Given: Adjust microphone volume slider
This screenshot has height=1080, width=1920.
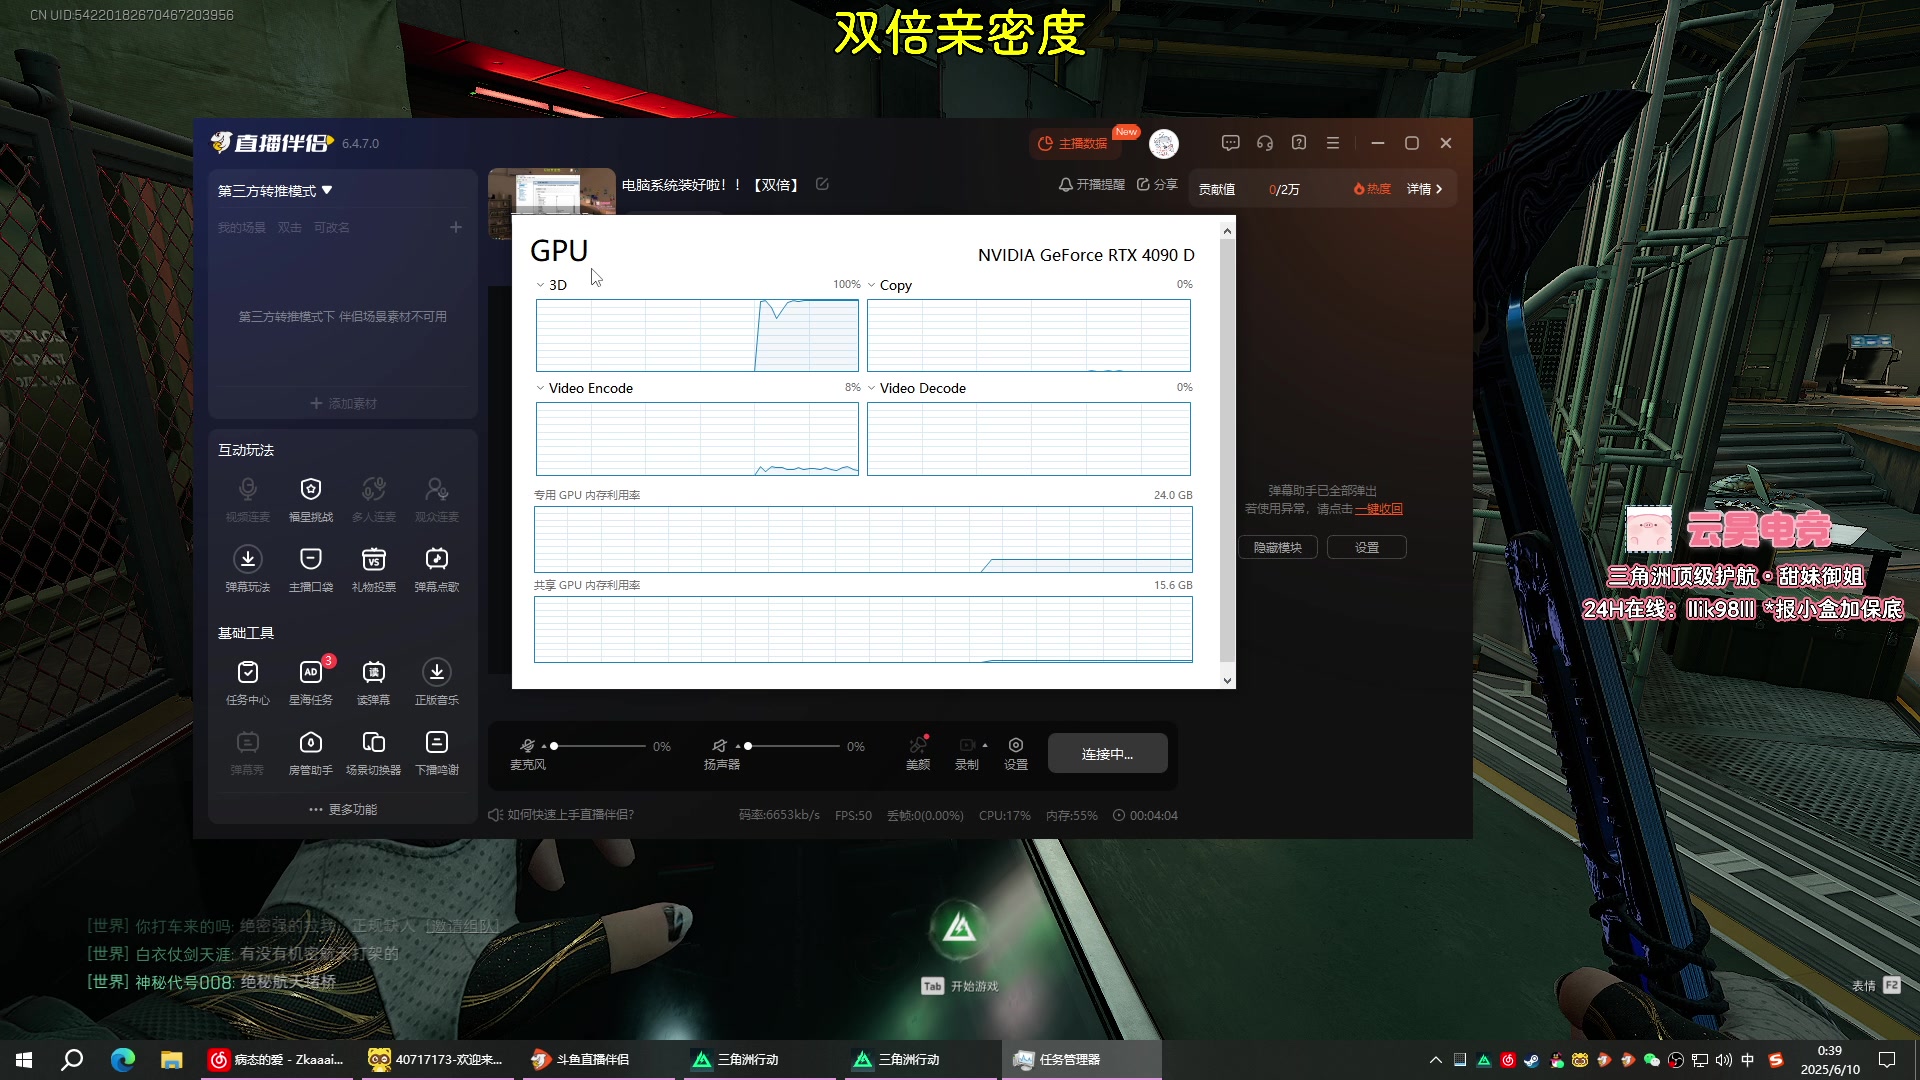Looking at the screenshot, I should click(597, 746).
